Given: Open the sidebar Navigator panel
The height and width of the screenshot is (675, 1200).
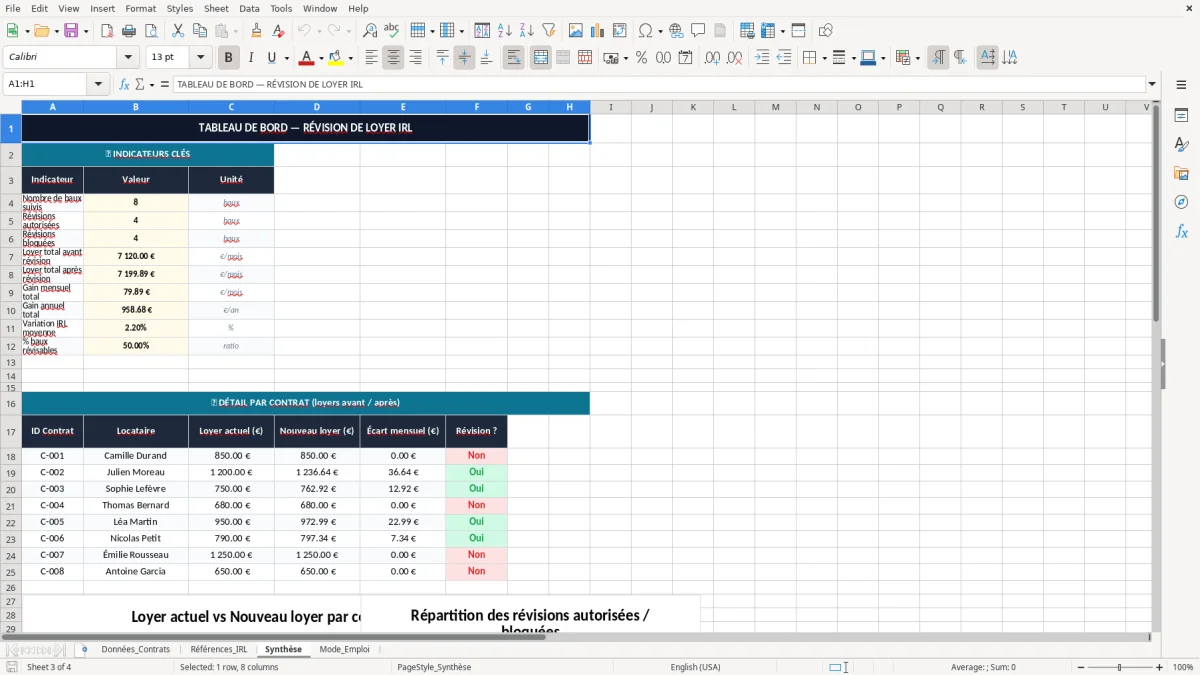Looking at the screenshot, I should click(1181, 202).
